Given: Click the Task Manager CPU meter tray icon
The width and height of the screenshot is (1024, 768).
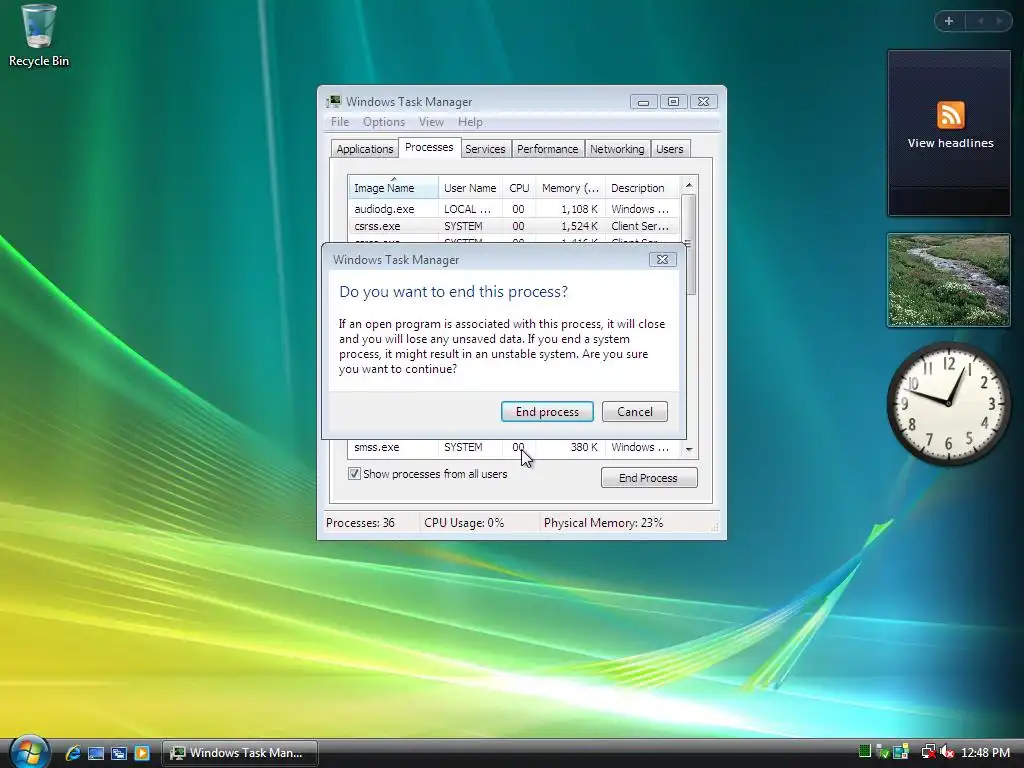Looking at the screenshot, I should (x=865, y=752).
